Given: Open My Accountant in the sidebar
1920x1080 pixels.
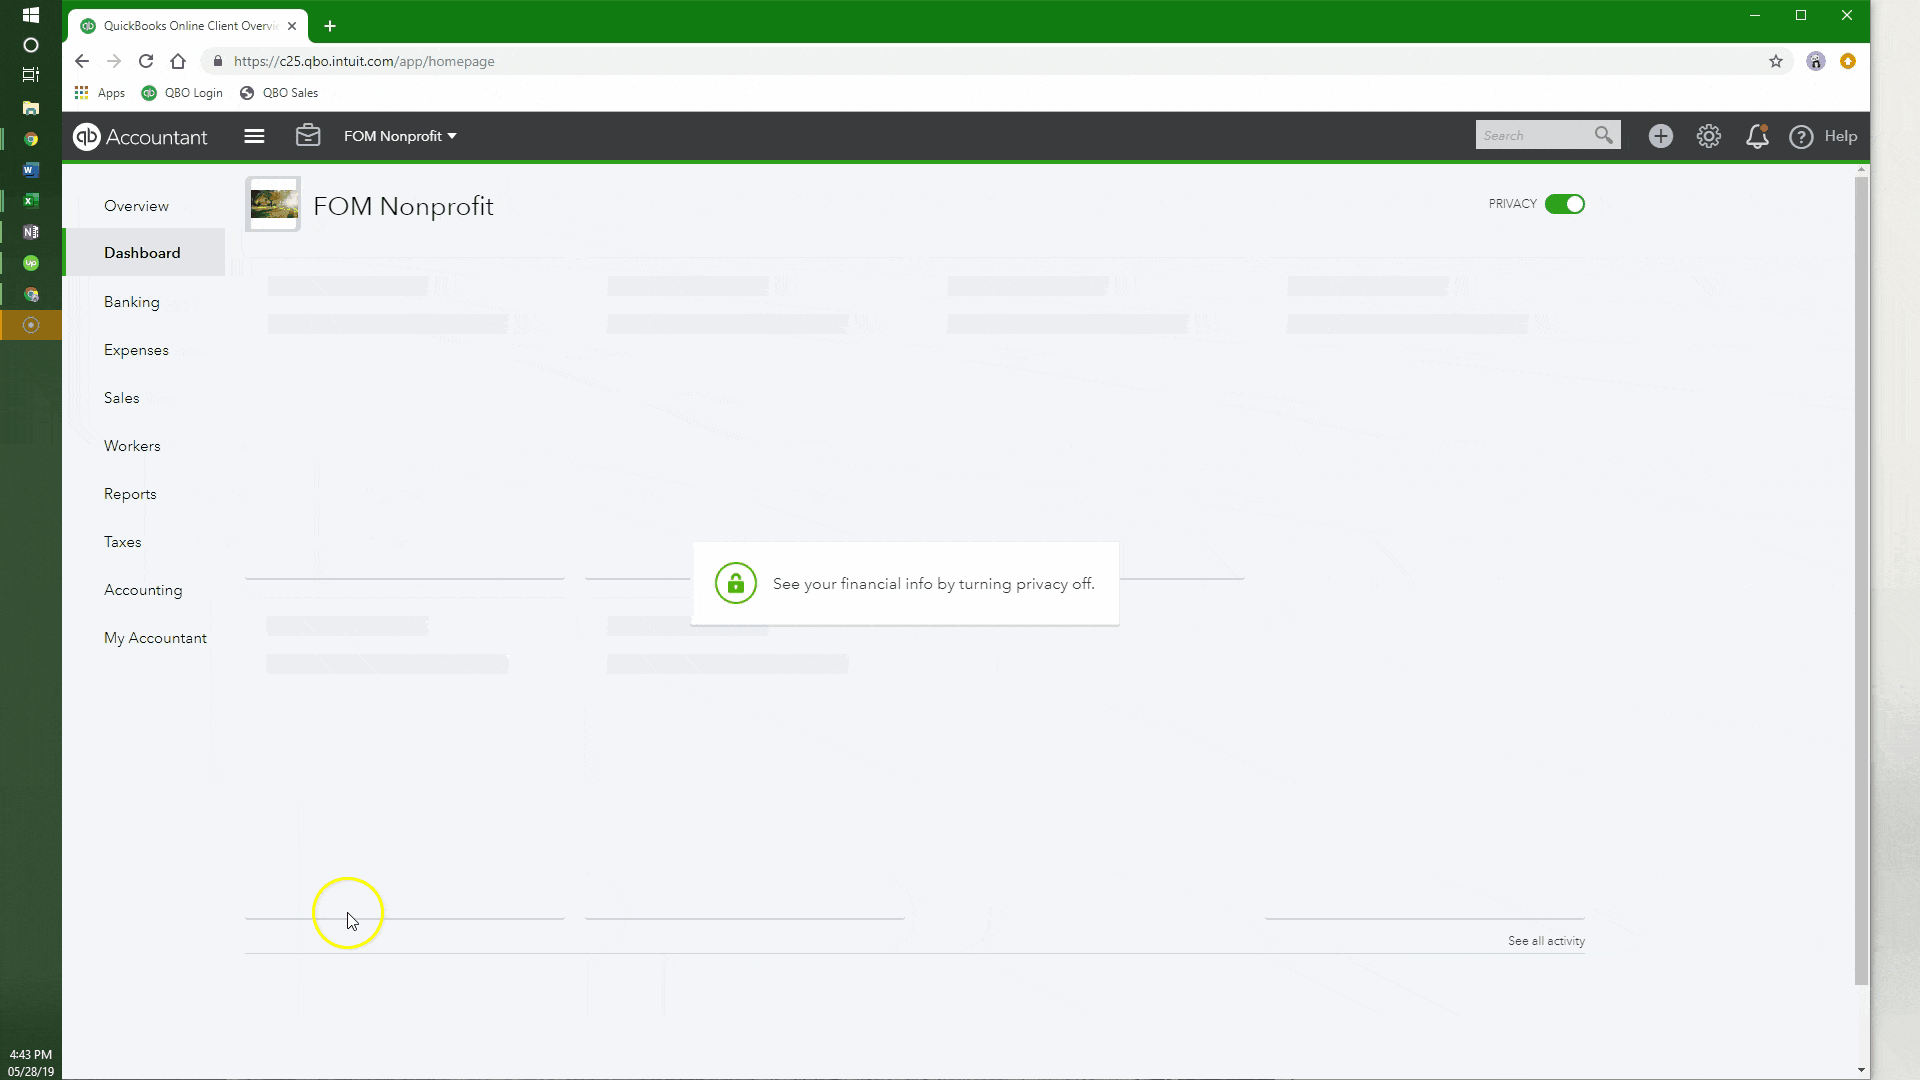Looking at the screenshot, I should [155, 638].
